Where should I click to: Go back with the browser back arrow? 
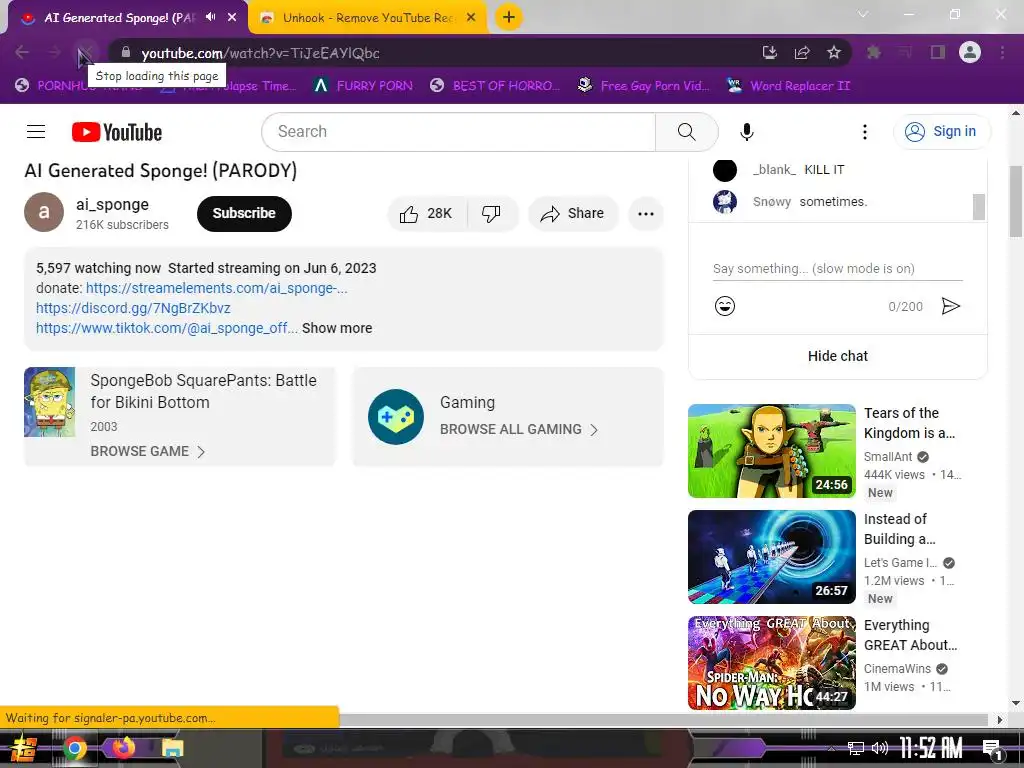pyautogui.click(x=22, y=53)
